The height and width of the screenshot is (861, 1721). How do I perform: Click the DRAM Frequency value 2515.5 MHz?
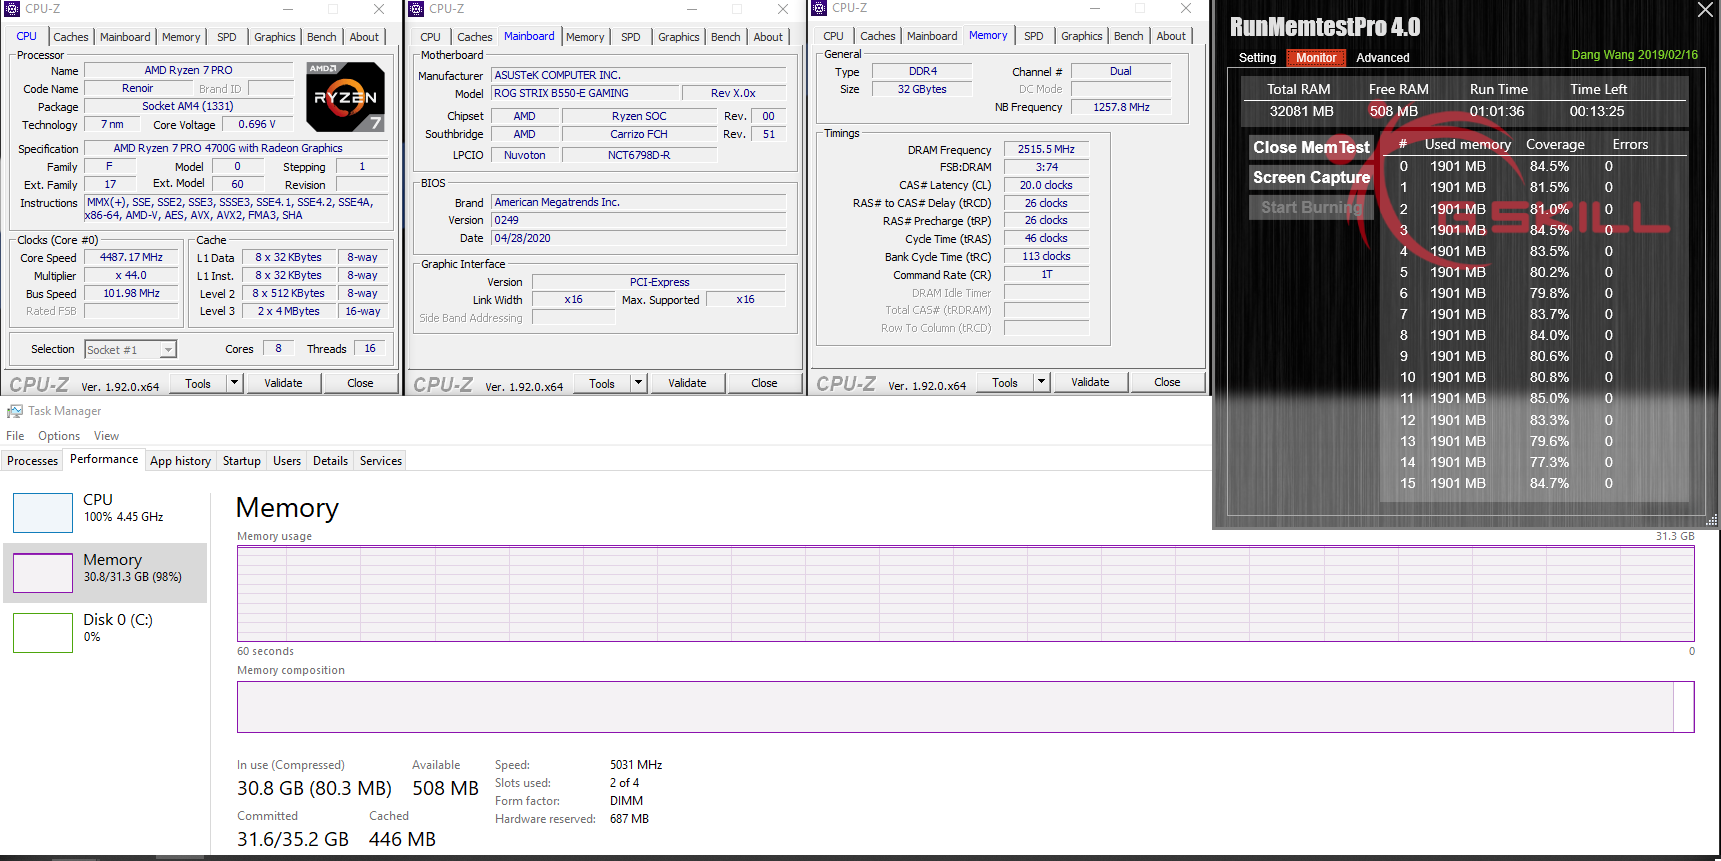click(1046, 149)
